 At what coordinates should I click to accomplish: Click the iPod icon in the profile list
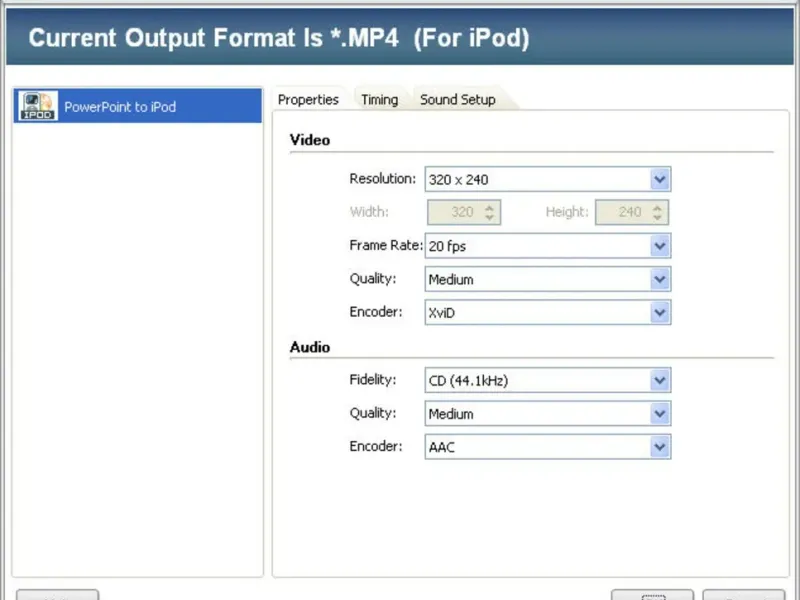click(38, 106)
